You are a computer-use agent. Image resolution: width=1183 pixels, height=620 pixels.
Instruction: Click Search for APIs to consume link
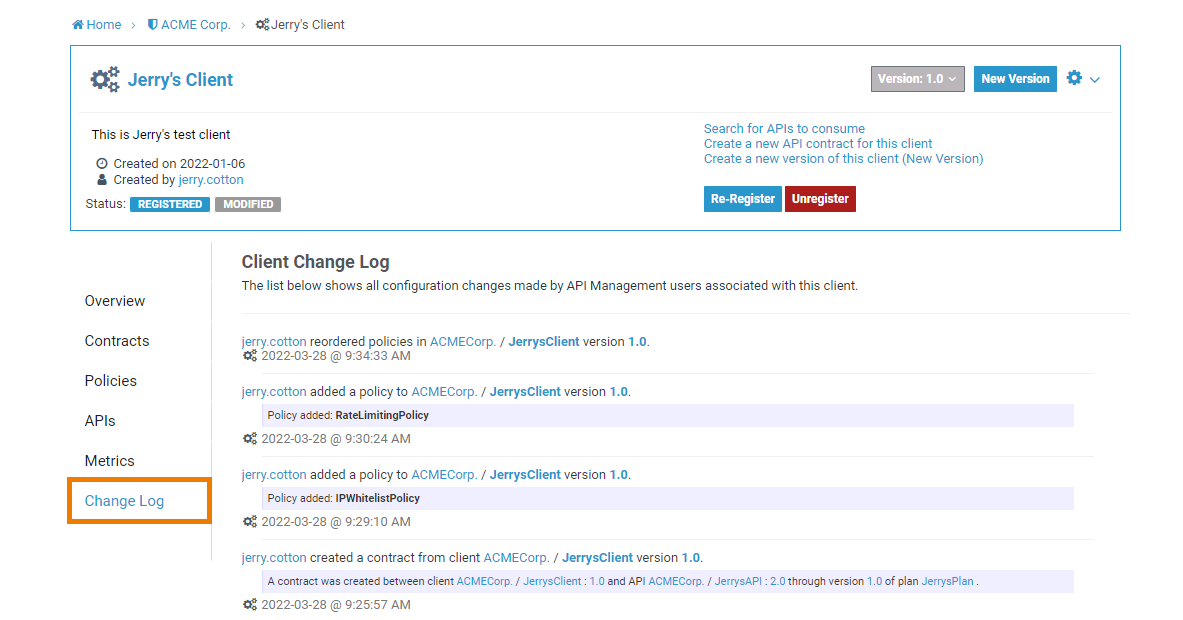click(x=784, y=129)
